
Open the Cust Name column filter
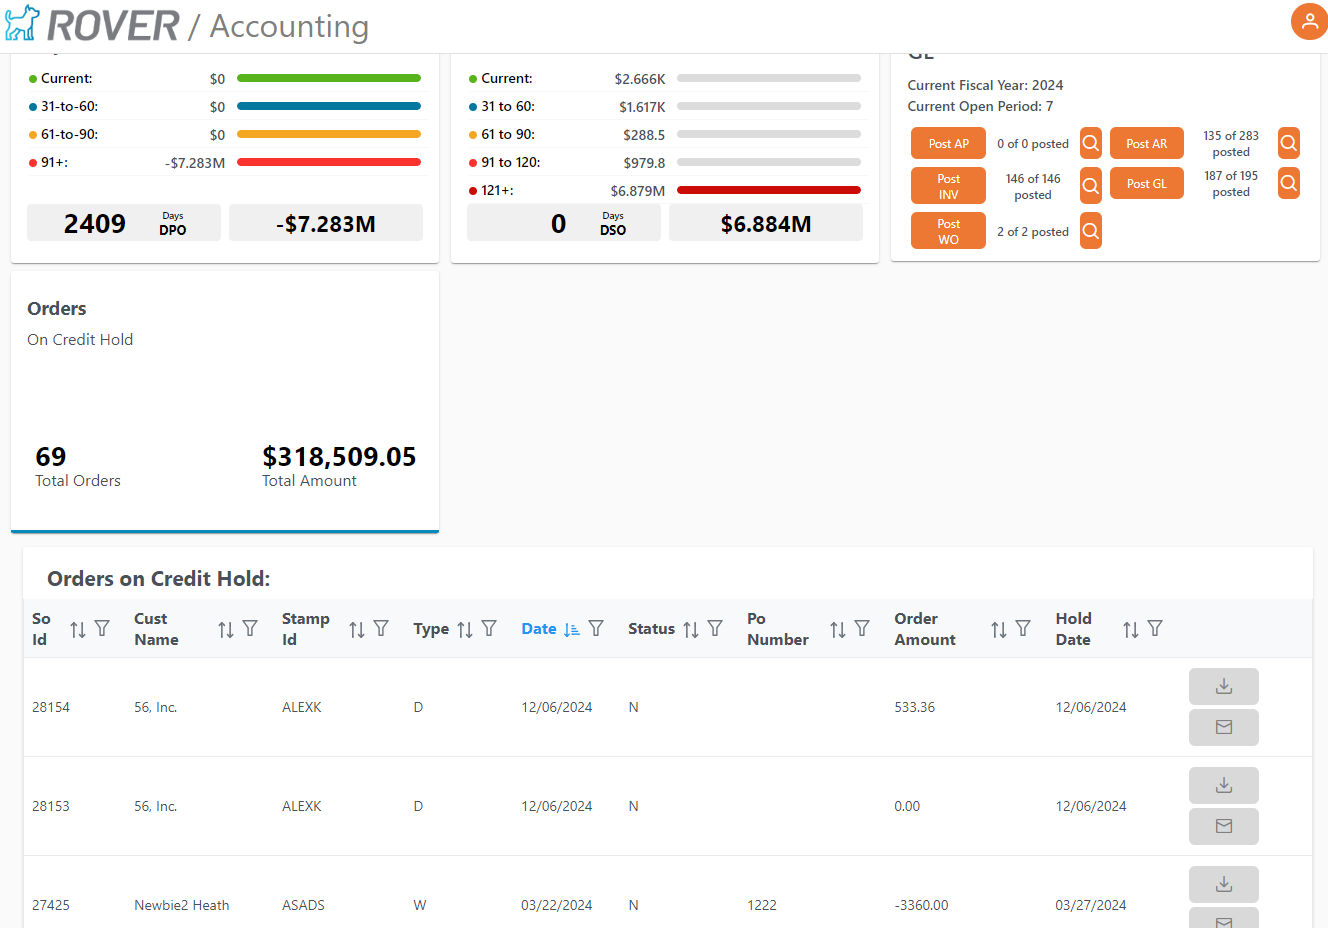[250, 629]
